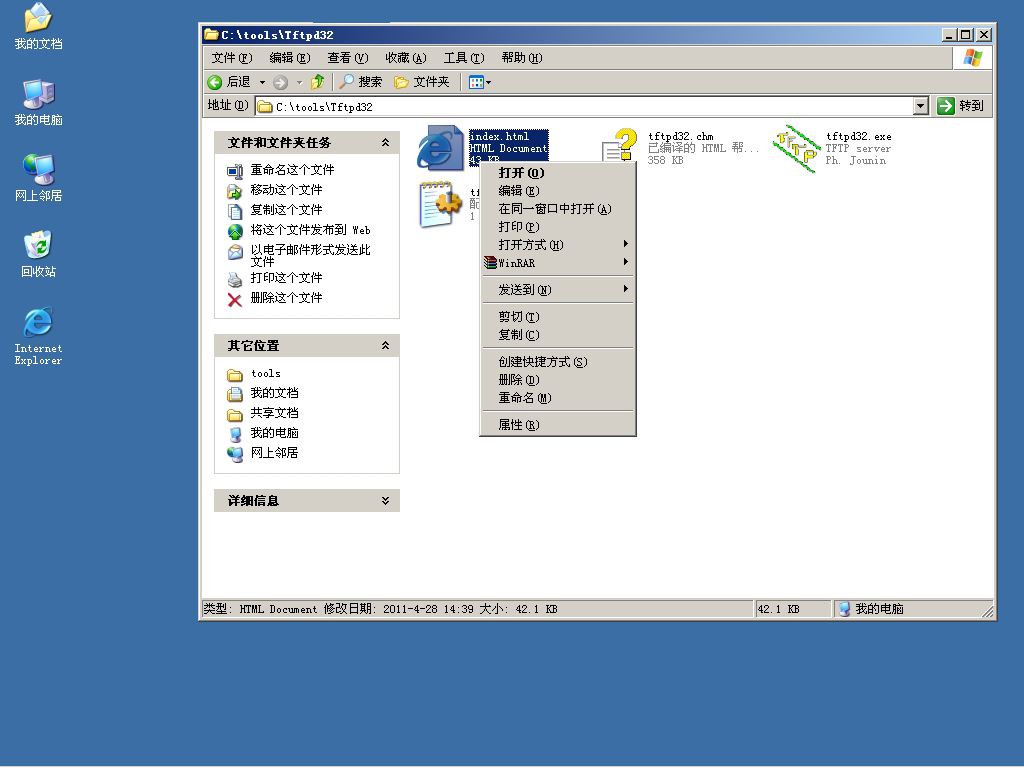The width and height of the screenshot is (1024, 768).
Task: Click 打印这个文件 task link
Action: 286,278
